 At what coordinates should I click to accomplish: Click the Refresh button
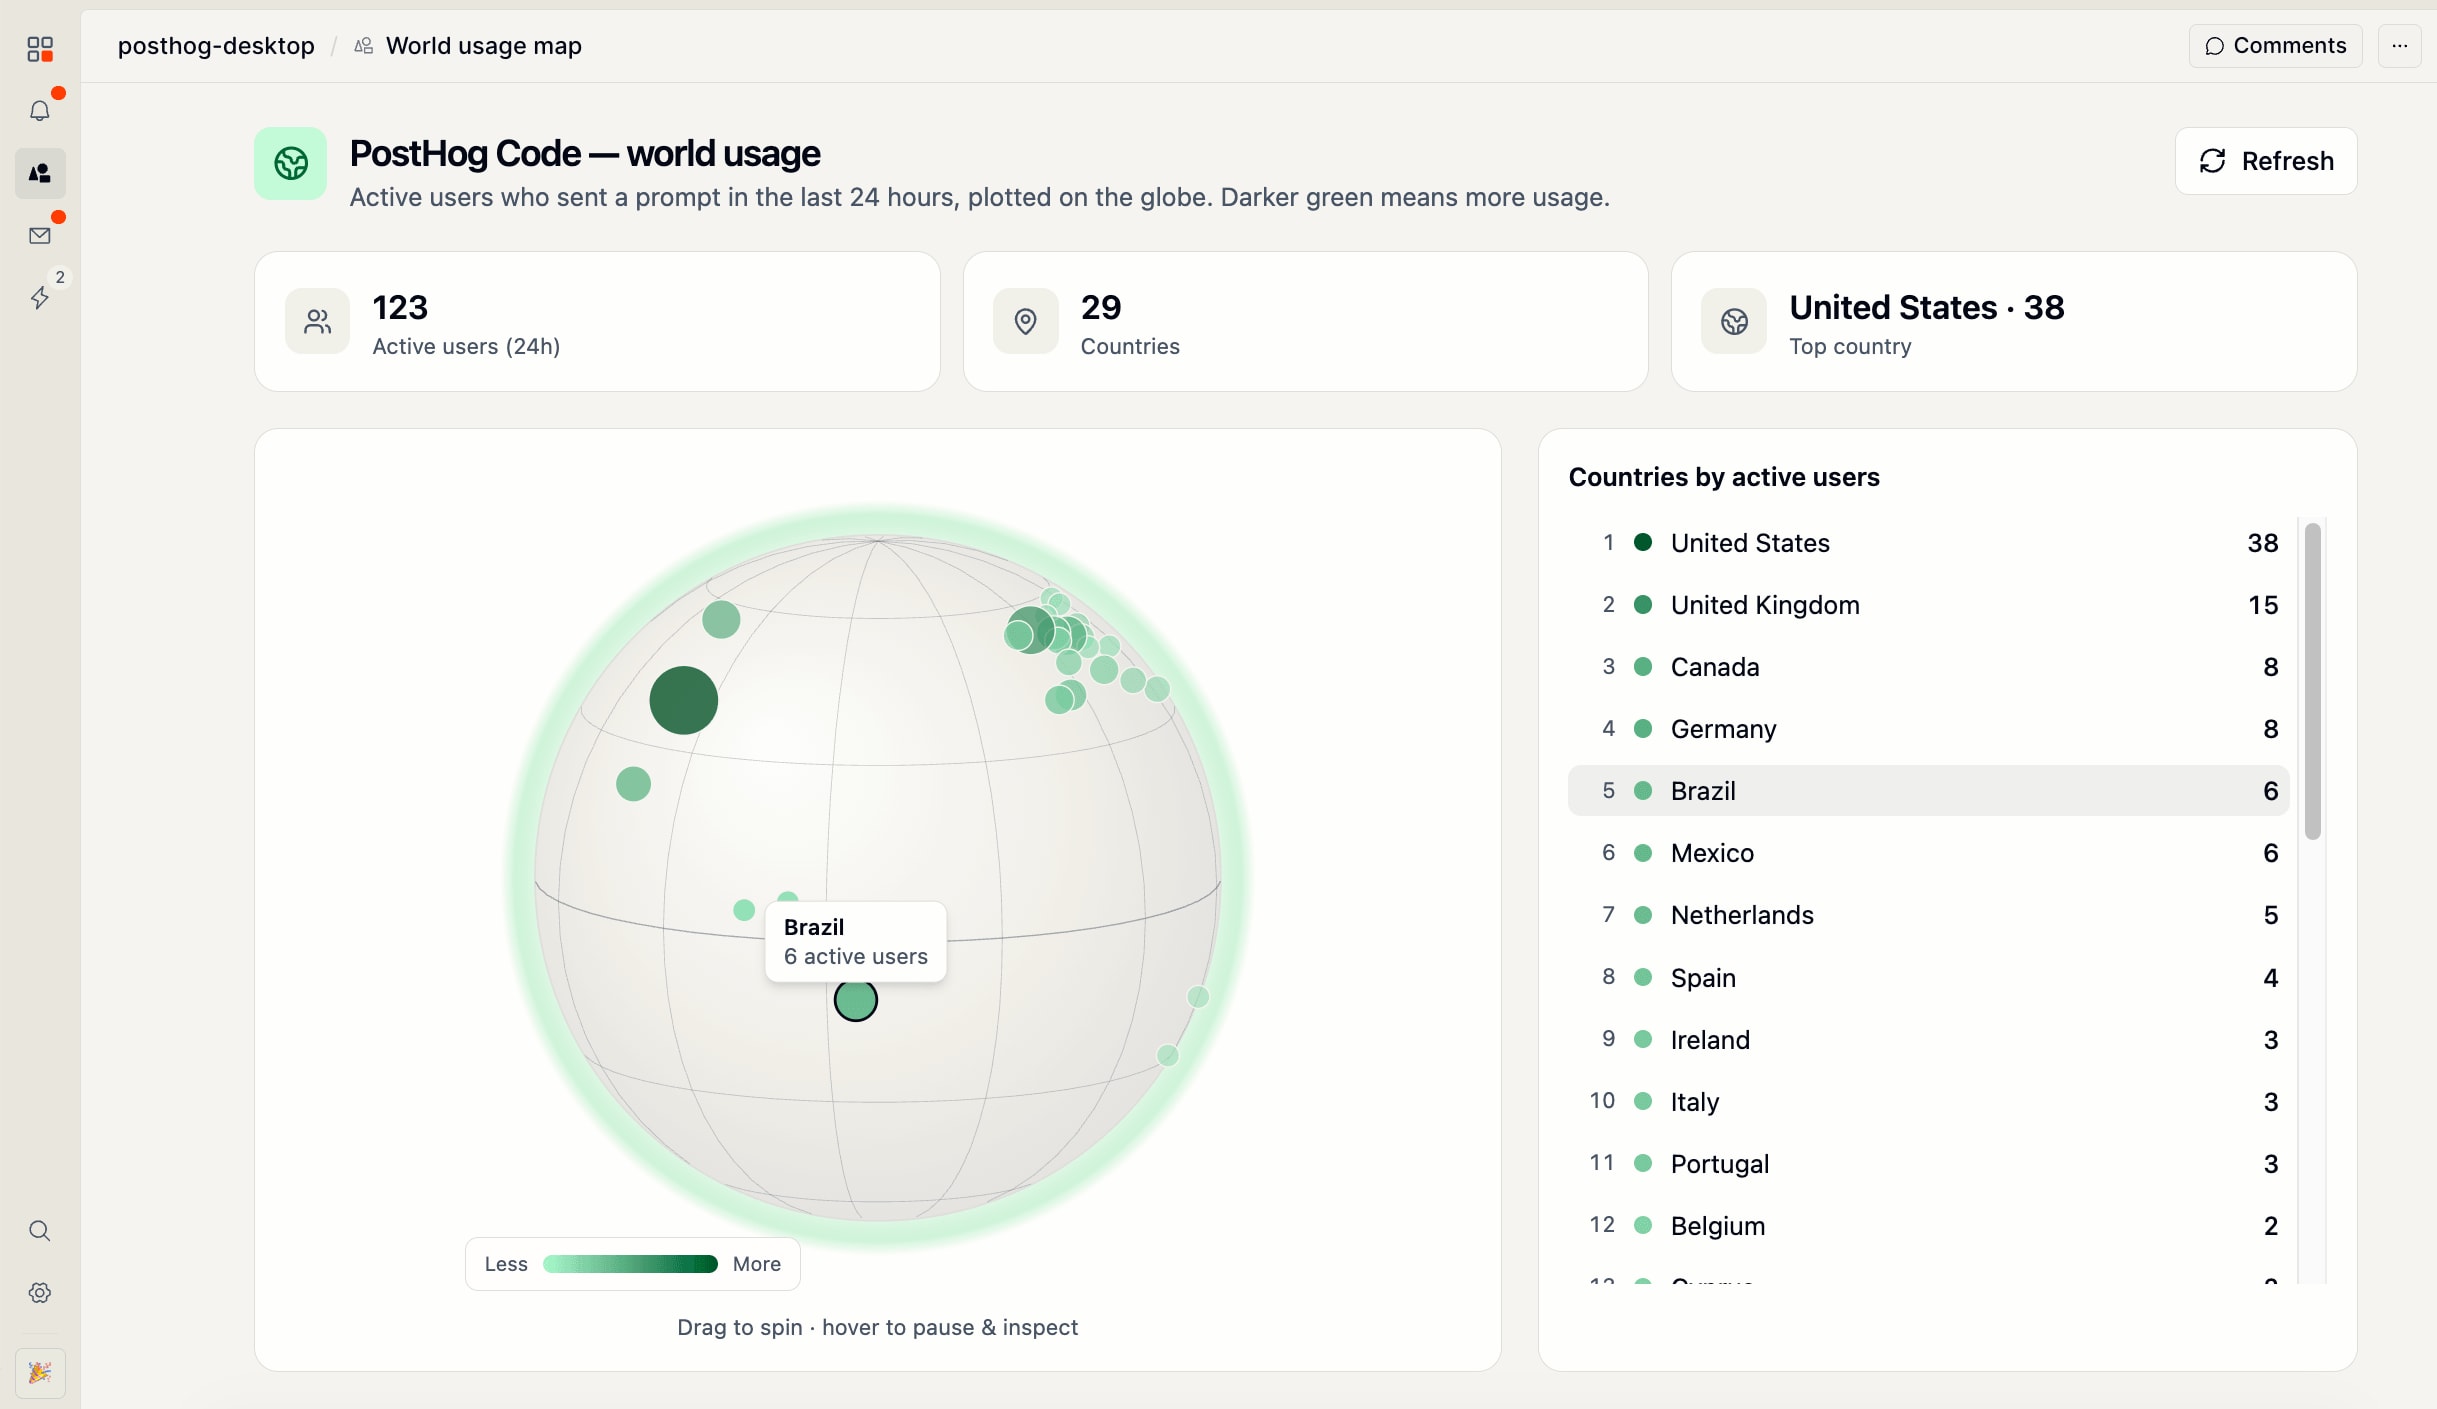click(x=2265, y=161)
